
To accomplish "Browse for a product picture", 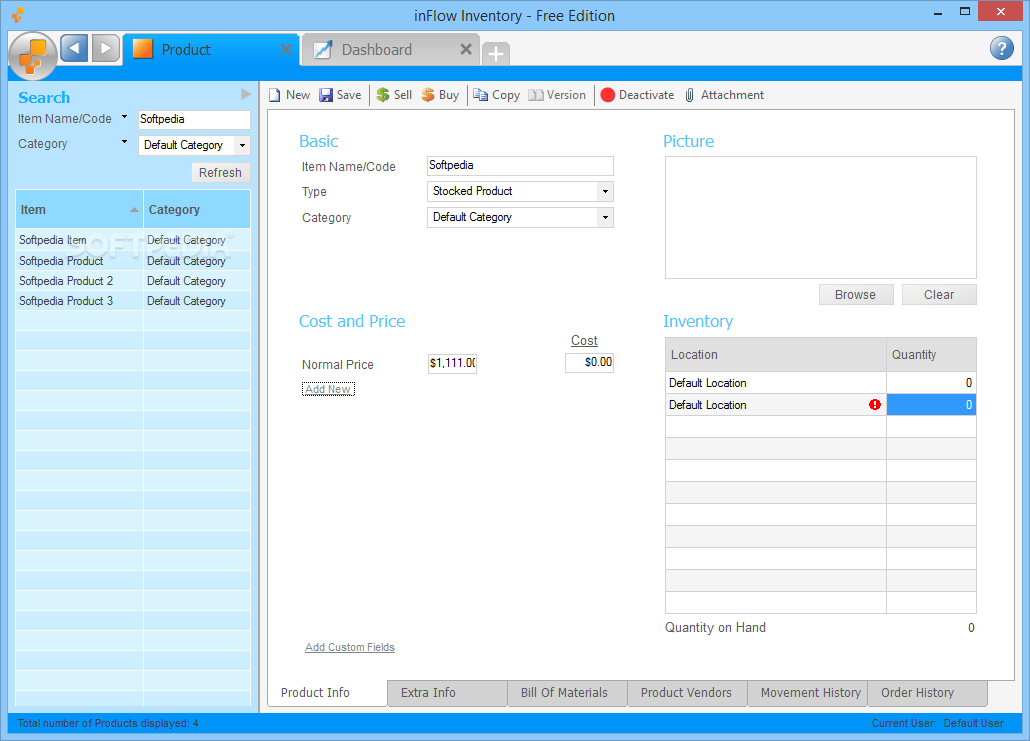I will click(x=856, y=295).
